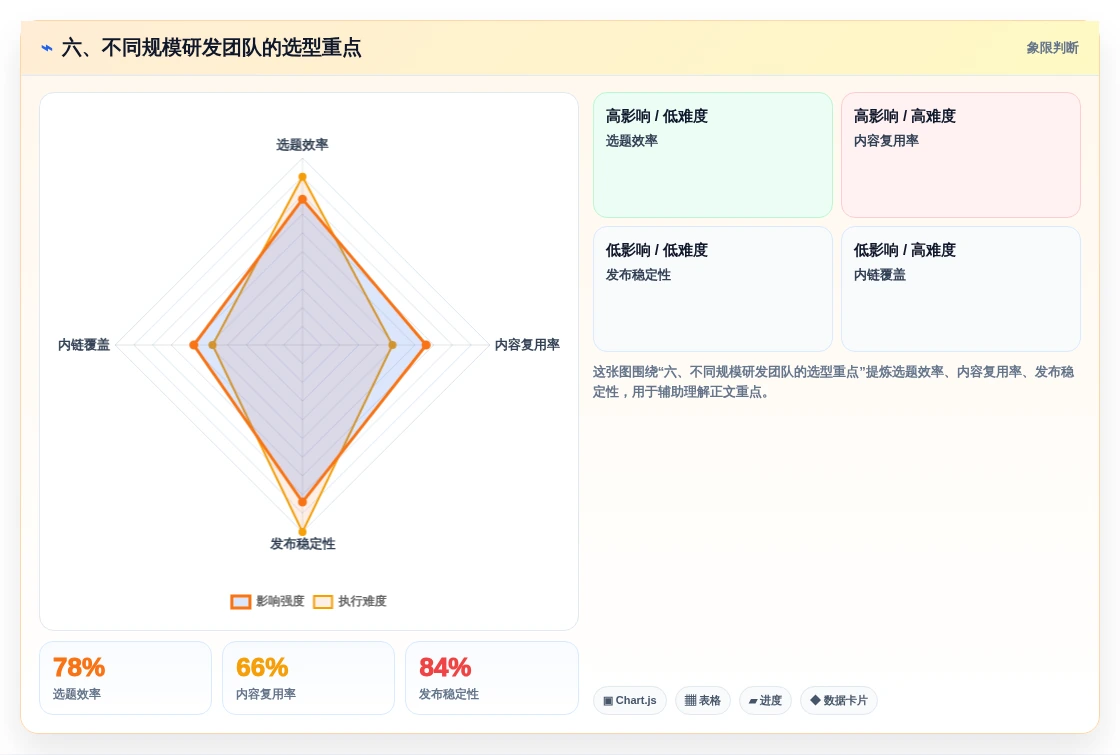The width and height of the screenshot is (1120, 755).
Task: Click the yellow data point on 内容复用率 axis
Action: click(x=392, y=345)
